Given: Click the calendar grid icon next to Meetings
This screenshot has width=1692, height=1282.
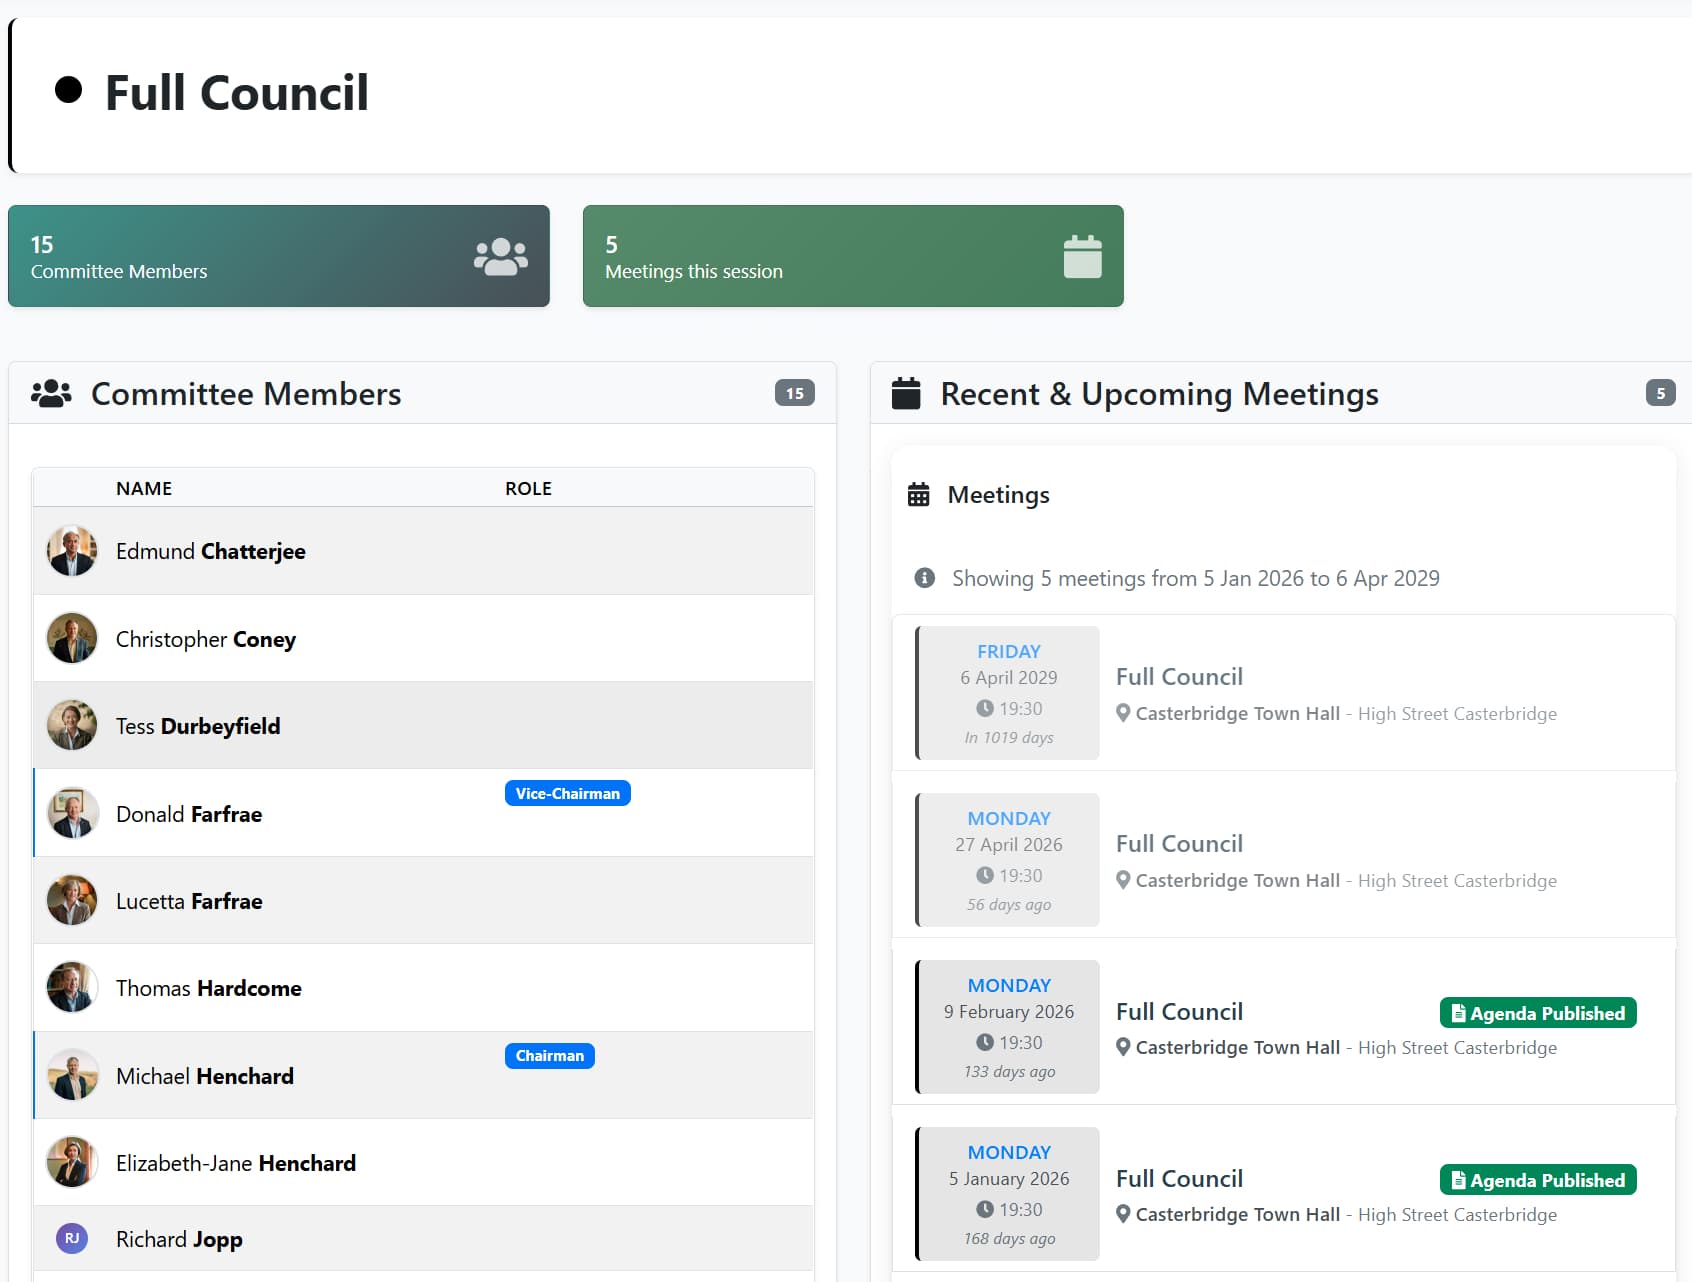Looking at the screenshot, I should point(918,495).
